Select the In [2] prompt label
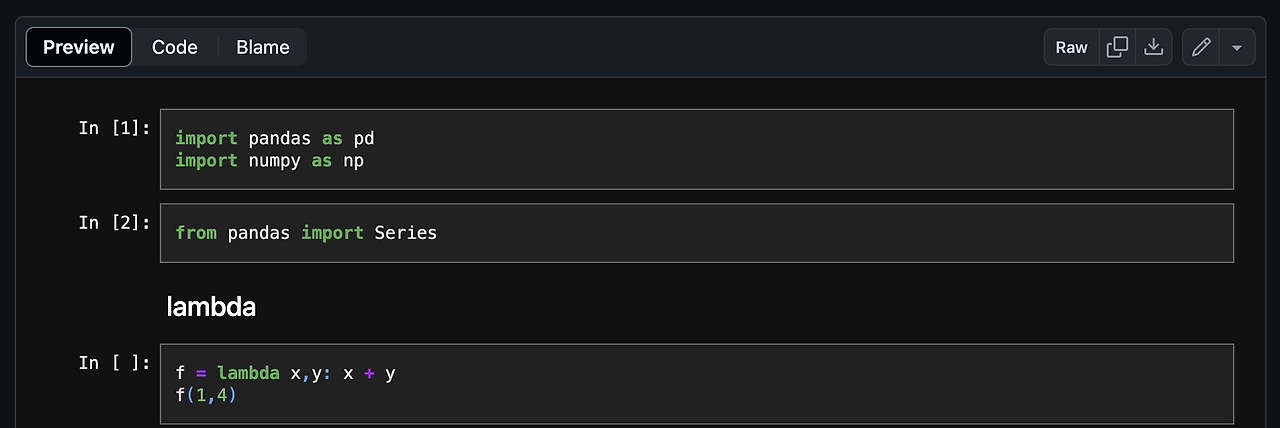Image resolution: width=1280 pixels, height=428 pixels. coord(115,222)
